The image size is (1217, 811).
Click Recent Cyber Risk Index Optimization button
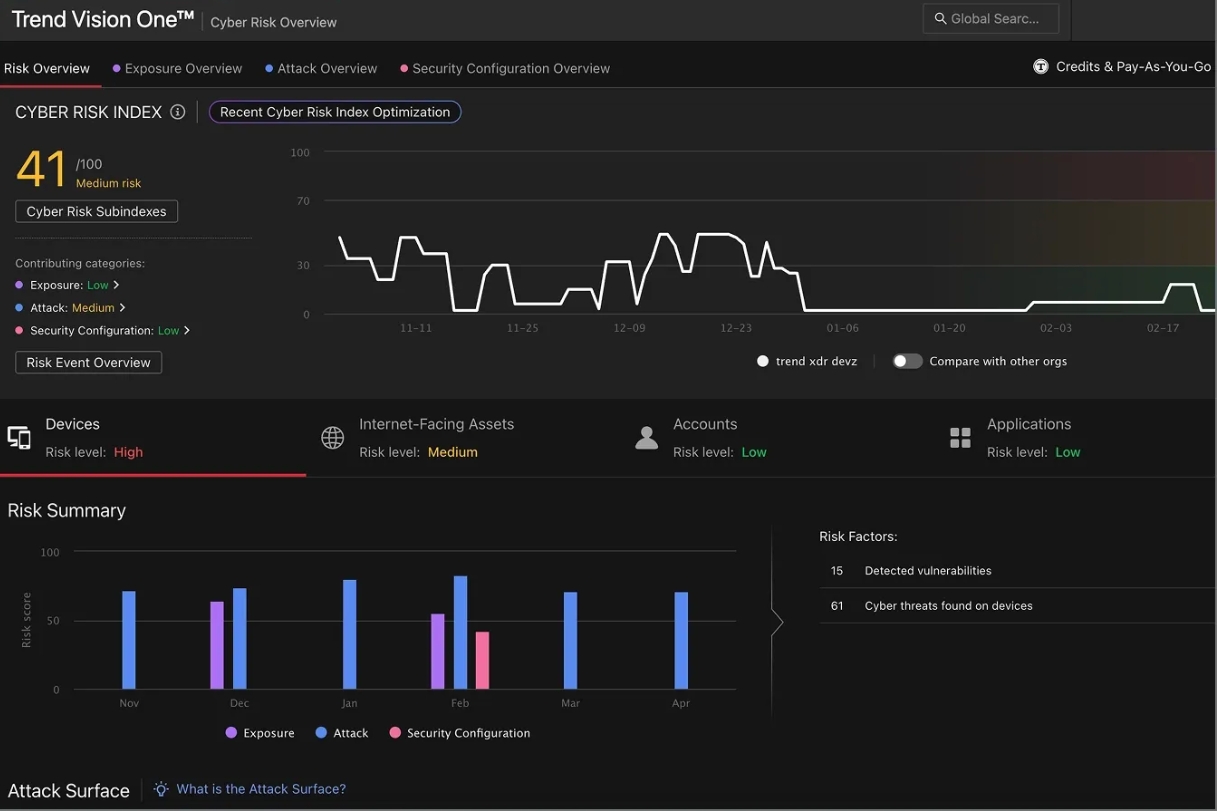[335, 112]
